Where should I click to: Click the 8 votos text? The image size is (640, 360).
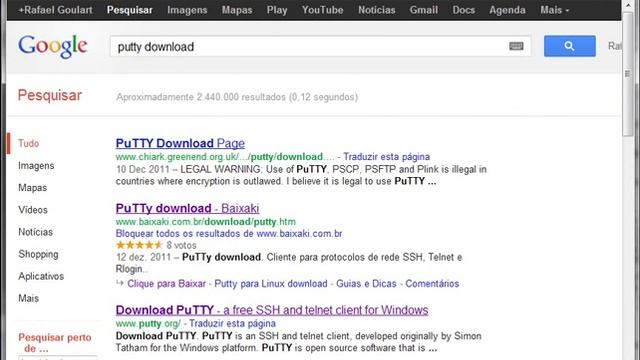click(181, 245)
